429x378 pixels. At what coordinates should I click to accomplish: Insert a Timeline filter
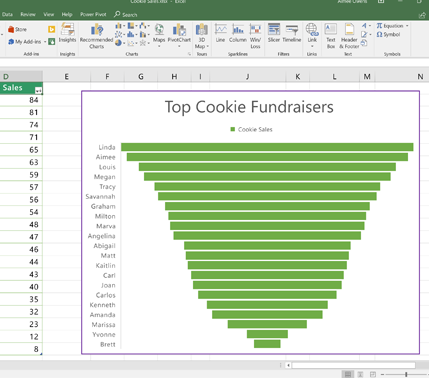[292, 33]
